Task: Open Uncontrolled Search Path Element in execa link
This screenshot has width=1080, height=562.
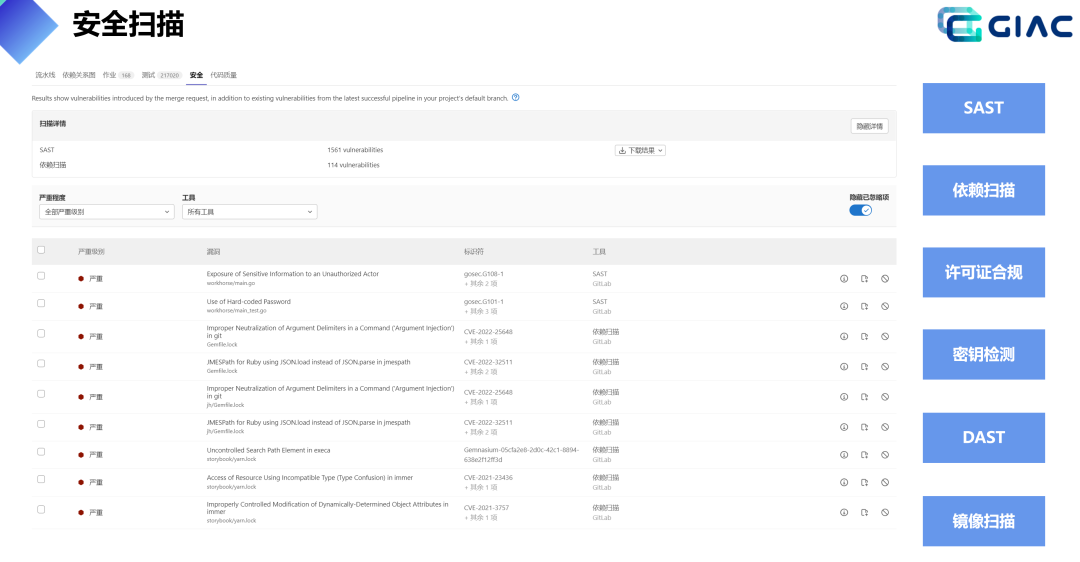Action: 269,450
